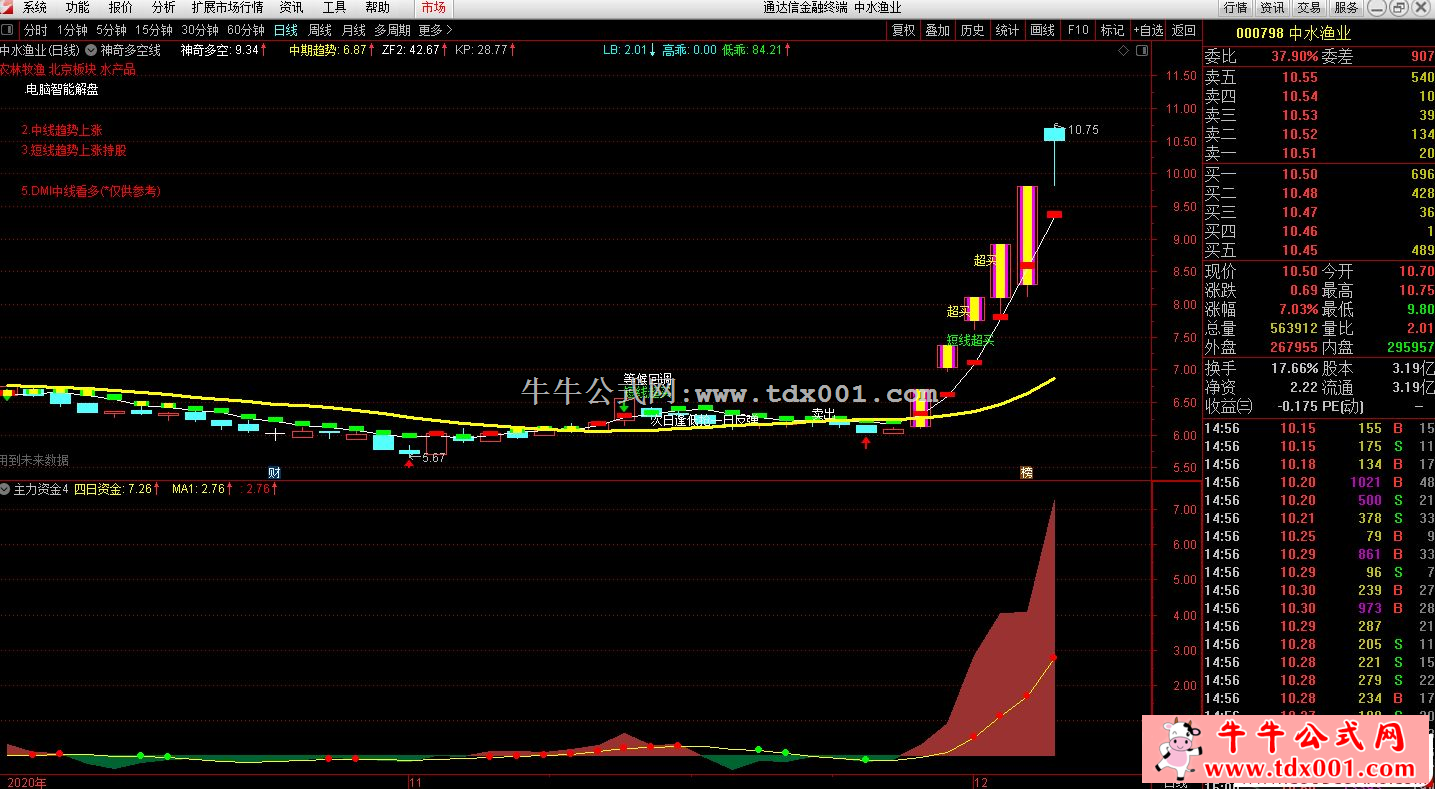This screenshot has height=789, width=1435.
Task: Toggle the side panel icon near the diamond
Action: pos(1142,50)
